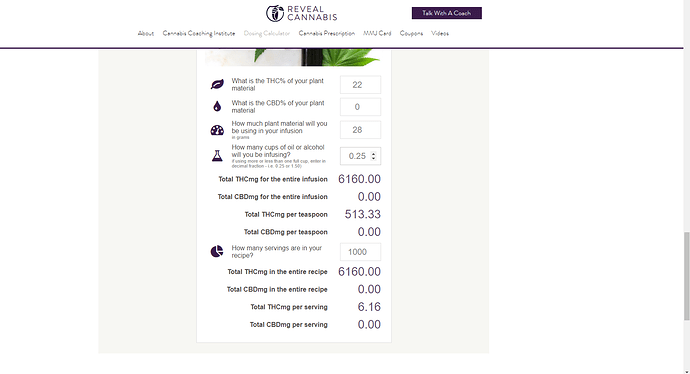Click the 'Total CBDmg in the entire recipe' label
This screenshot has width=690, height=374.
tap(277, 289)
